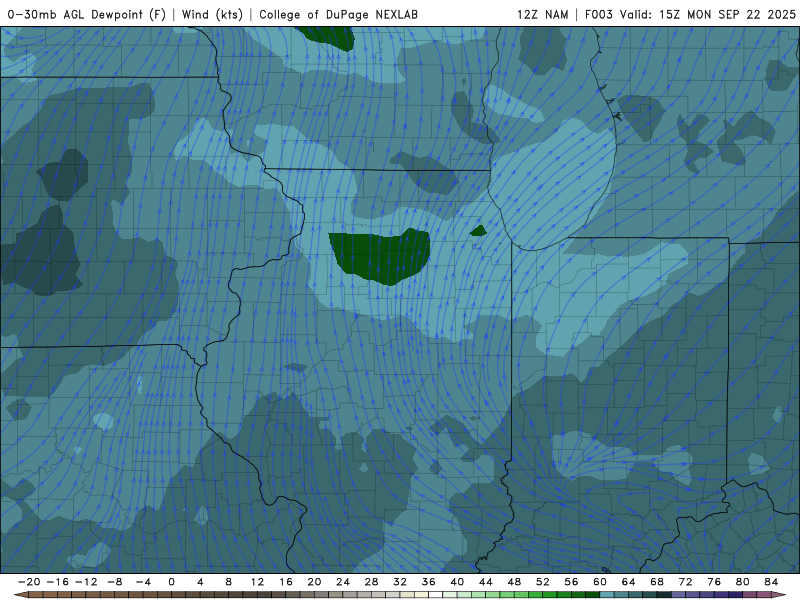
Task: Click the -16 legend value
Action: 57,582
